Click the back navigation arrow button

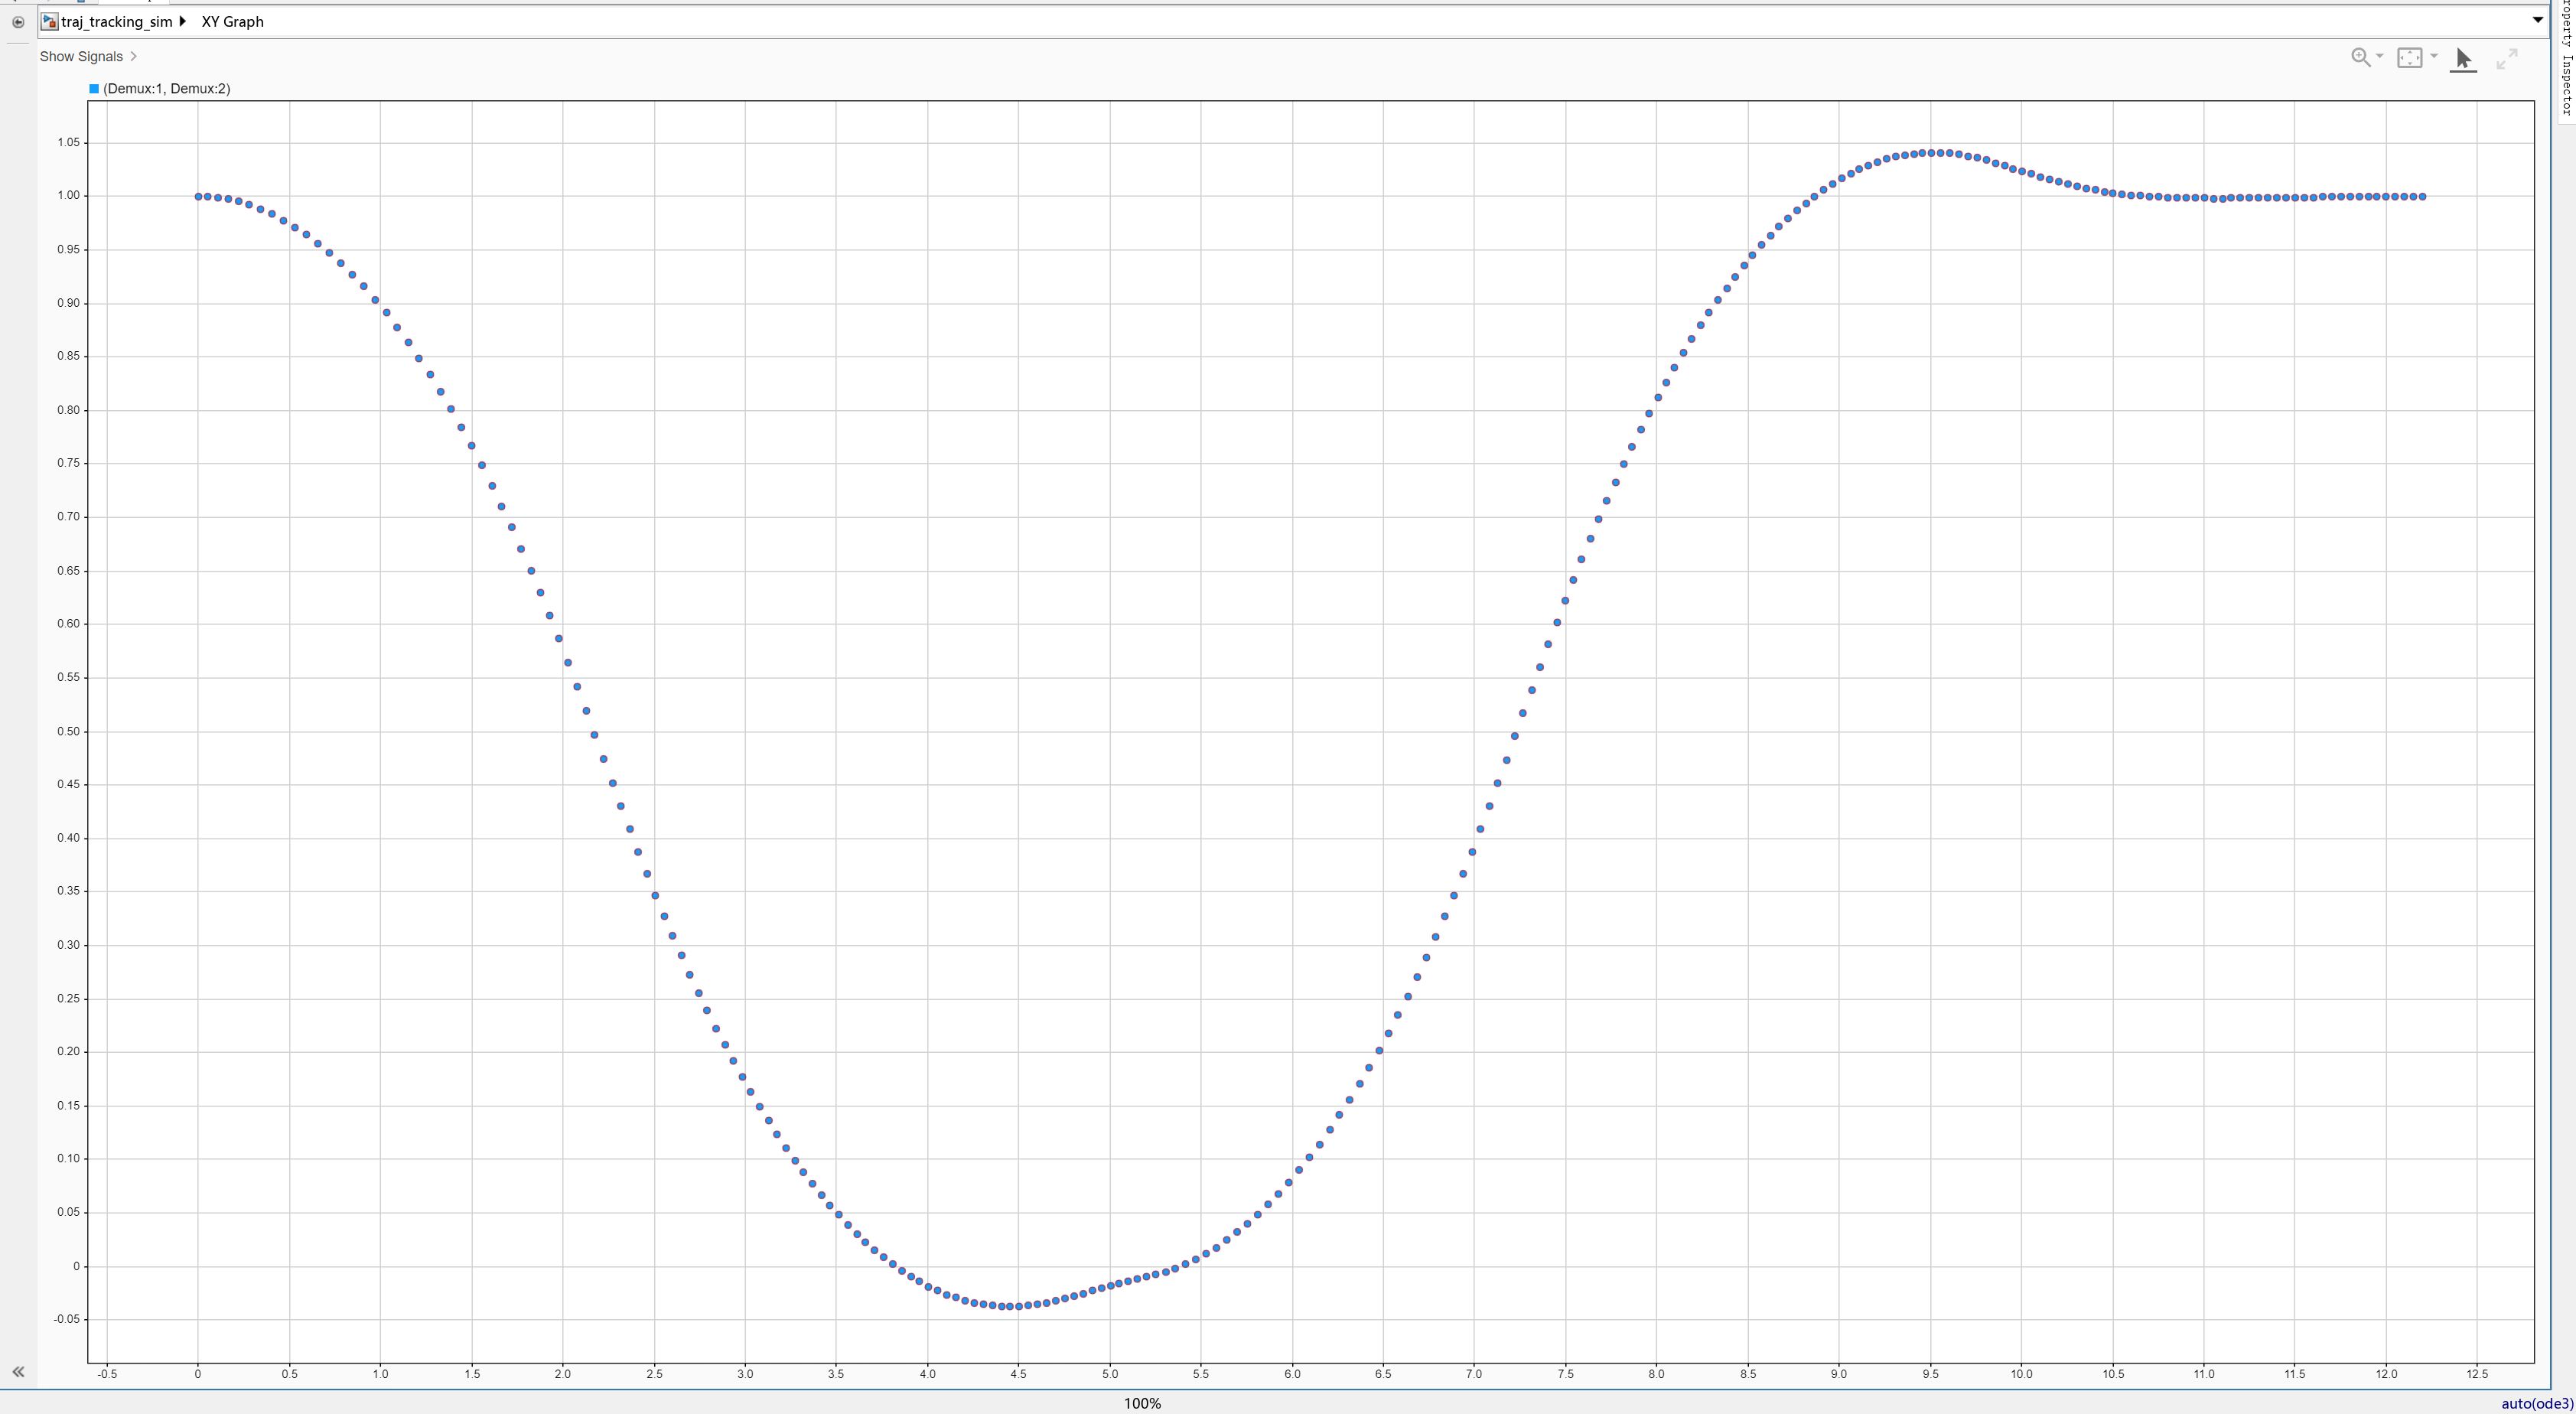click(x=18, y=22)
